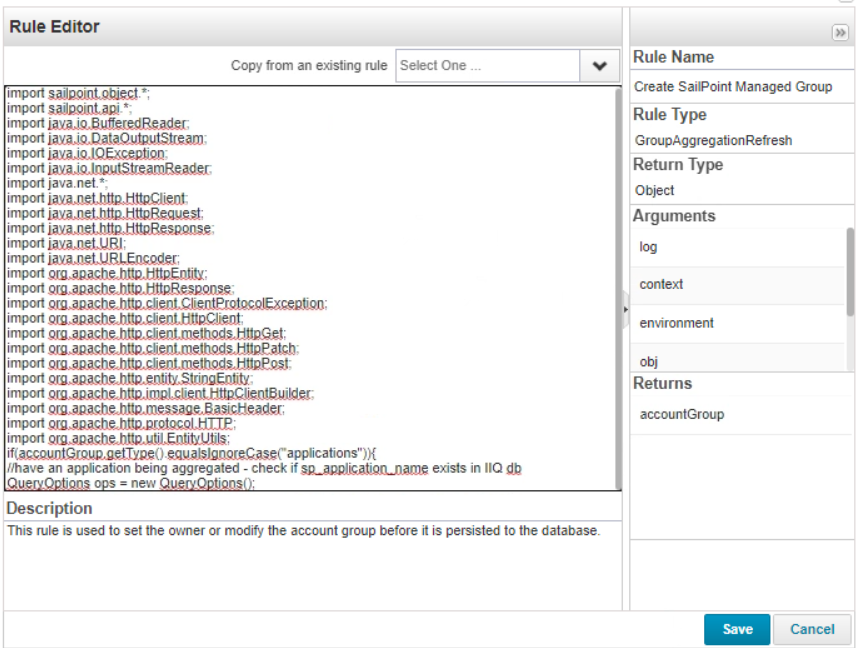Click the EntityUtils import line
The image size is (857, 648).
click(119, 439)
